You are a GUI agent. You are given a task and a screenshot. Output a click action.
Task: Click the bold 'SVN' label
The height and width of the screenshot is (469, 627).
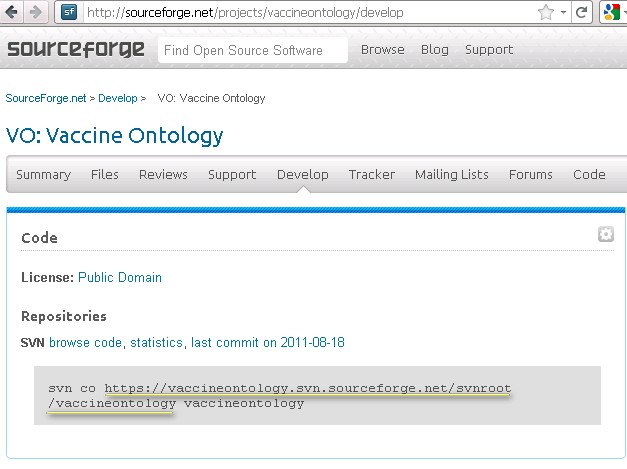pos(33,343)
